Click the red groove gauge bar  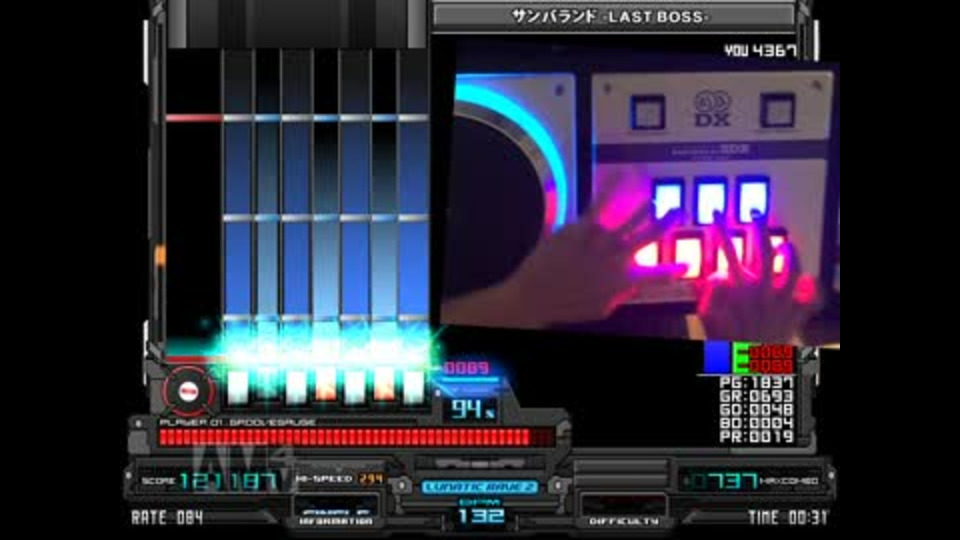click(x=356, y=437)
